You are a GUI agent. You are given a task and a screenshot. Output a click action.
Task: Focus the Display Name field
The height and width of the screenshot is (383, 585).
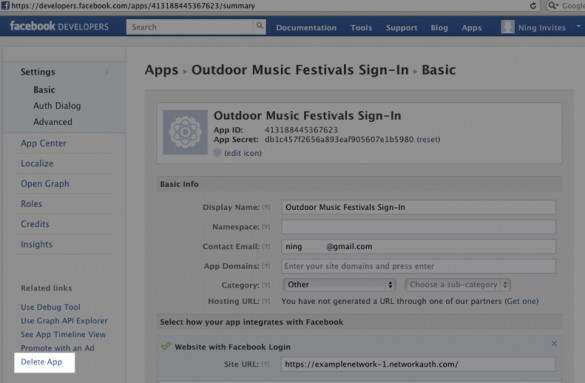point(419,207)
